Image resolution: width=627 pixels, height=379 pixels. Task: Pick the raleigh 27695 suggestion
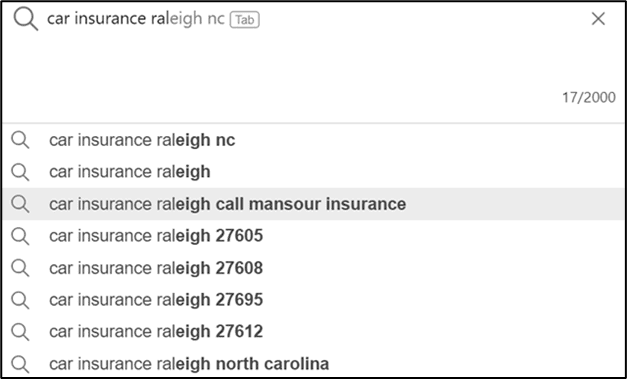pyautogui.click(x=314, y=300)
